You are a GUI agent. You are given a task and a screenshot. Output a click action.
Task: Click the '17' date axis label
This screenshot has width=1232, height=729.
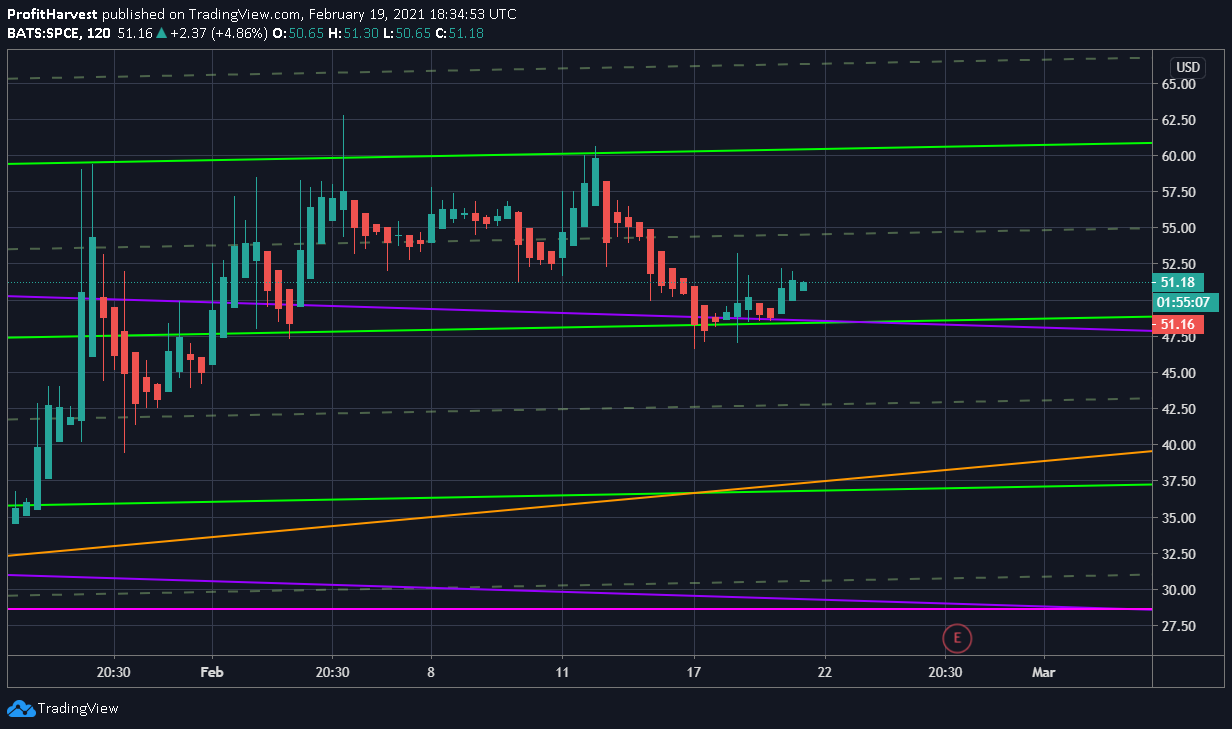(695, 673)
